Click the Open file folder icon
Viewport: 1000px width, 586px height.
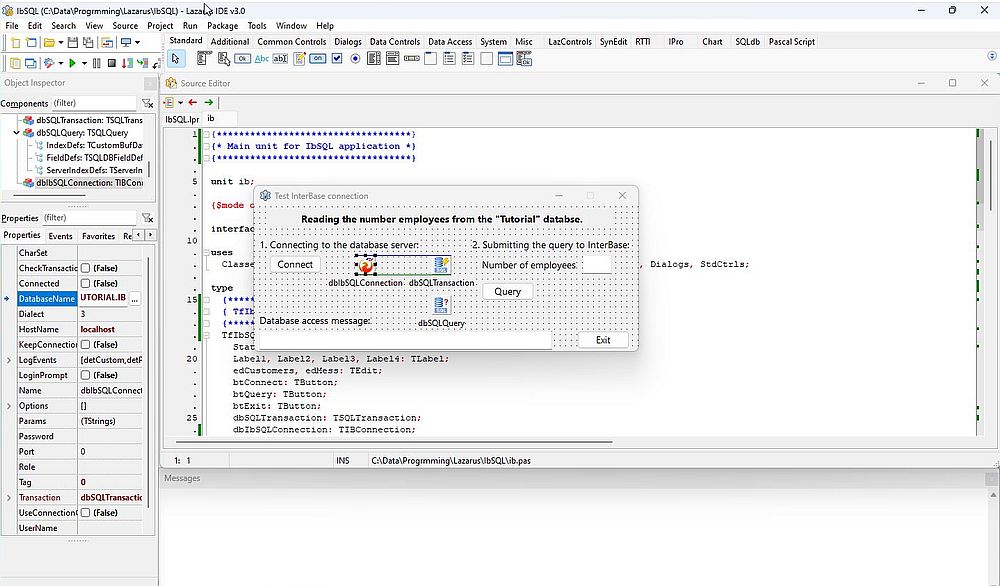point(49,43)
